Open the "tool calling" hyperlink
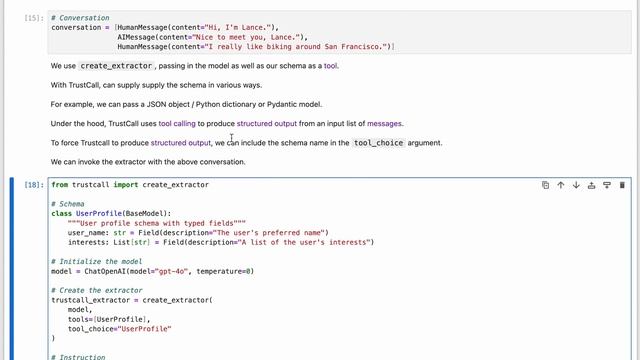 coord(177,123)
